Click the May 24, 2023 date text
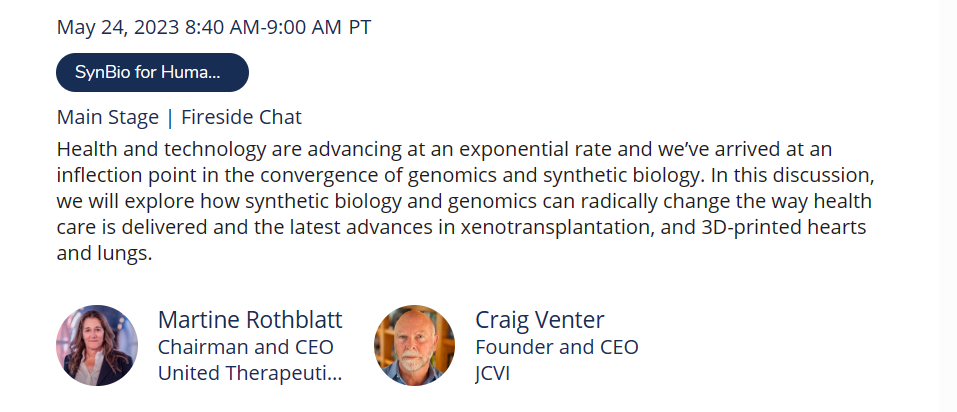The height and width of the screenshot is (412, 957). [118, 27]
